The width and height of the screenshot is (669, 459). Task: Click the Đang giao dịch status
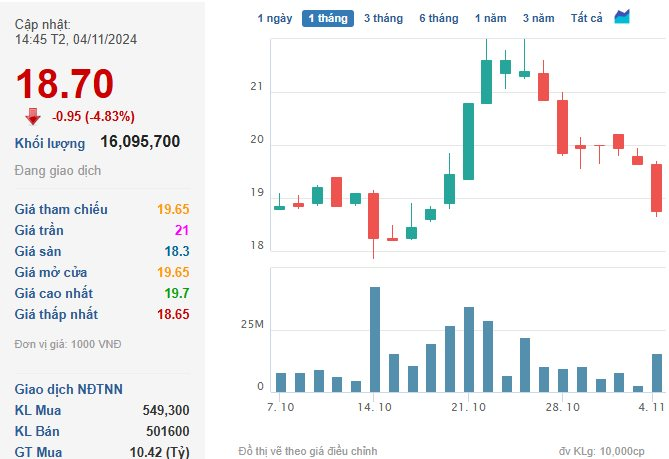58,171
